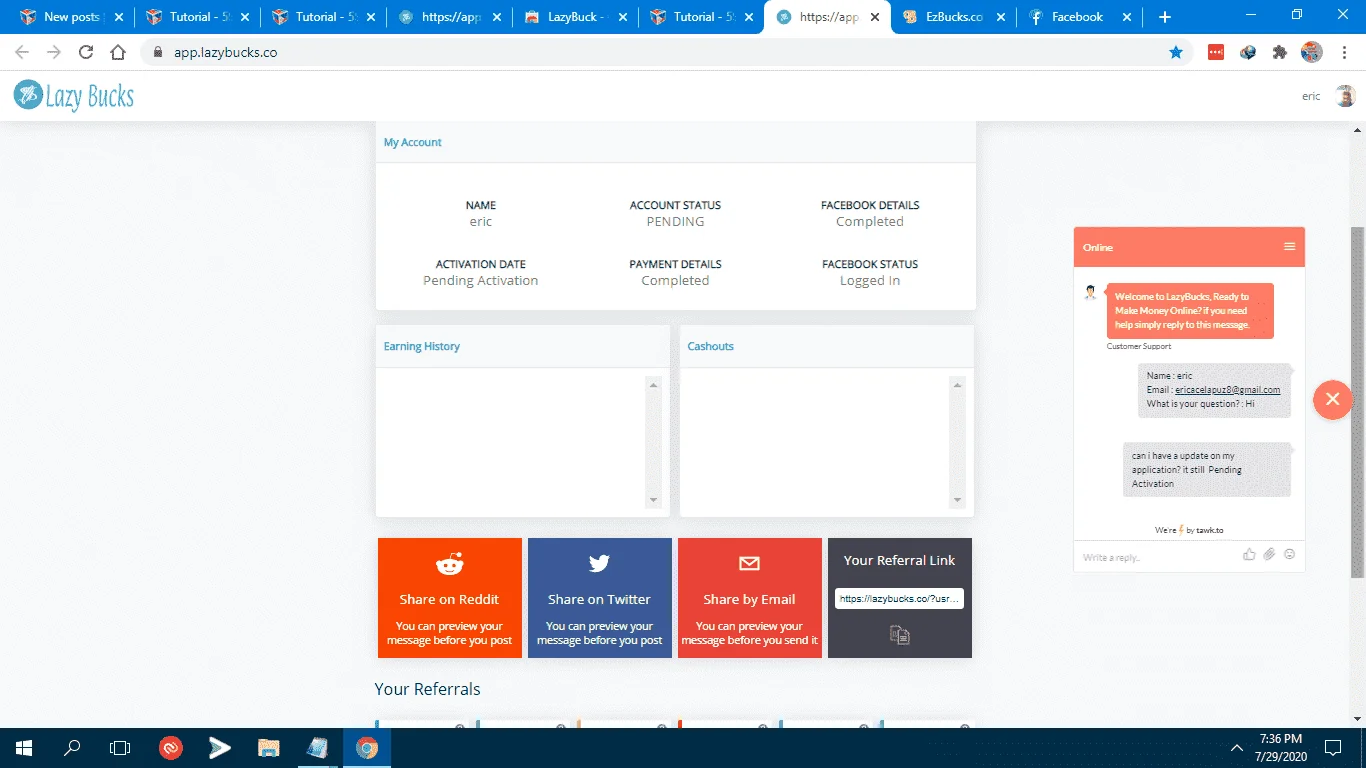This screenshot has width=1366, height=768.
Task: Open Windows search in taskbar
Action: click(72, 747)
